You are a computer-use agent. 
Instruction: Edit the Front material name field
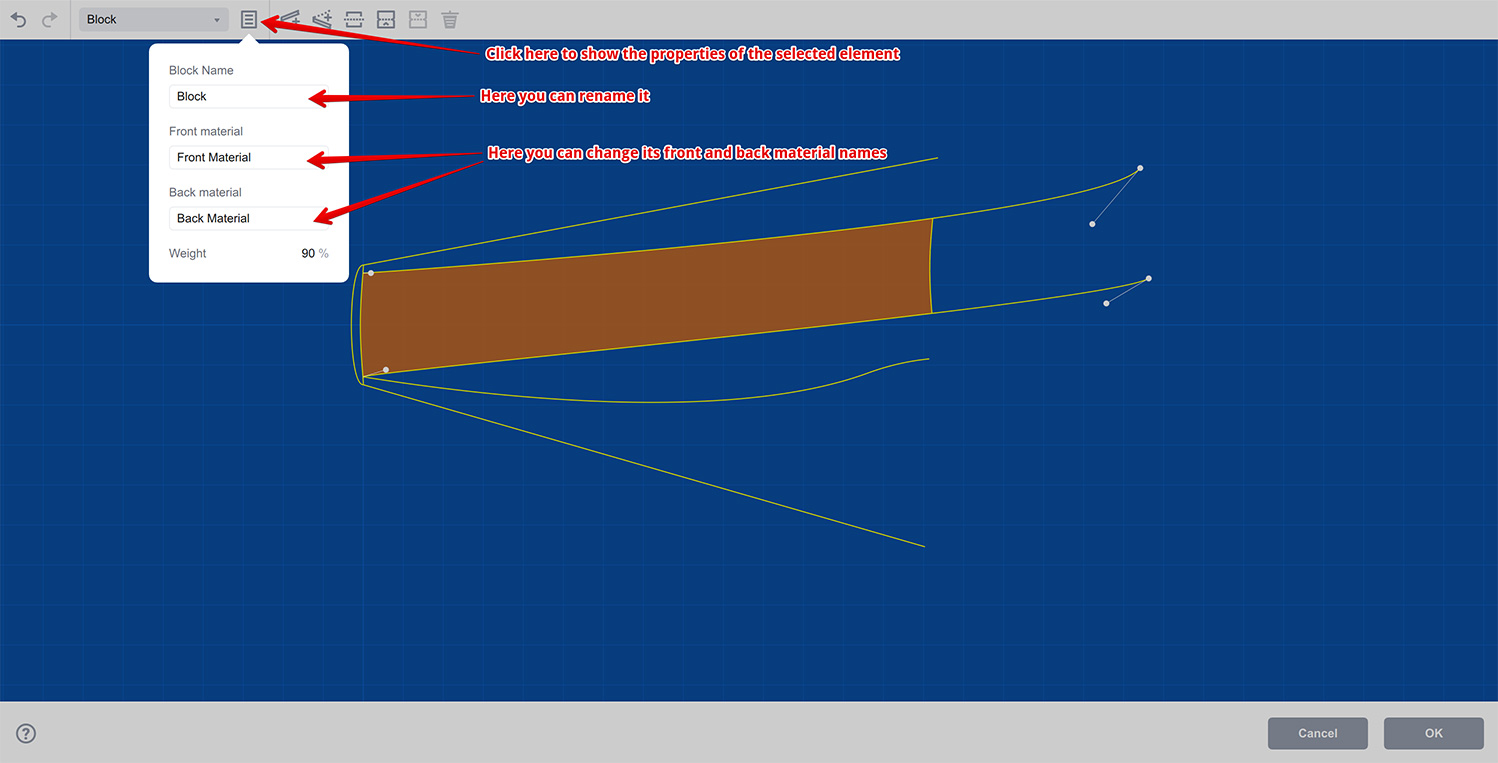click(249, 157)
